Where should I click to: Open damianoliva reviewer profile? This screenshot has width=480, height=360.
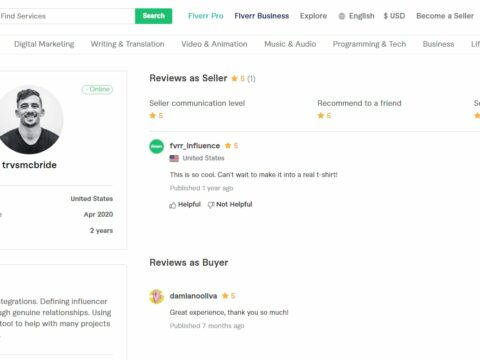(x=193, y=296)
